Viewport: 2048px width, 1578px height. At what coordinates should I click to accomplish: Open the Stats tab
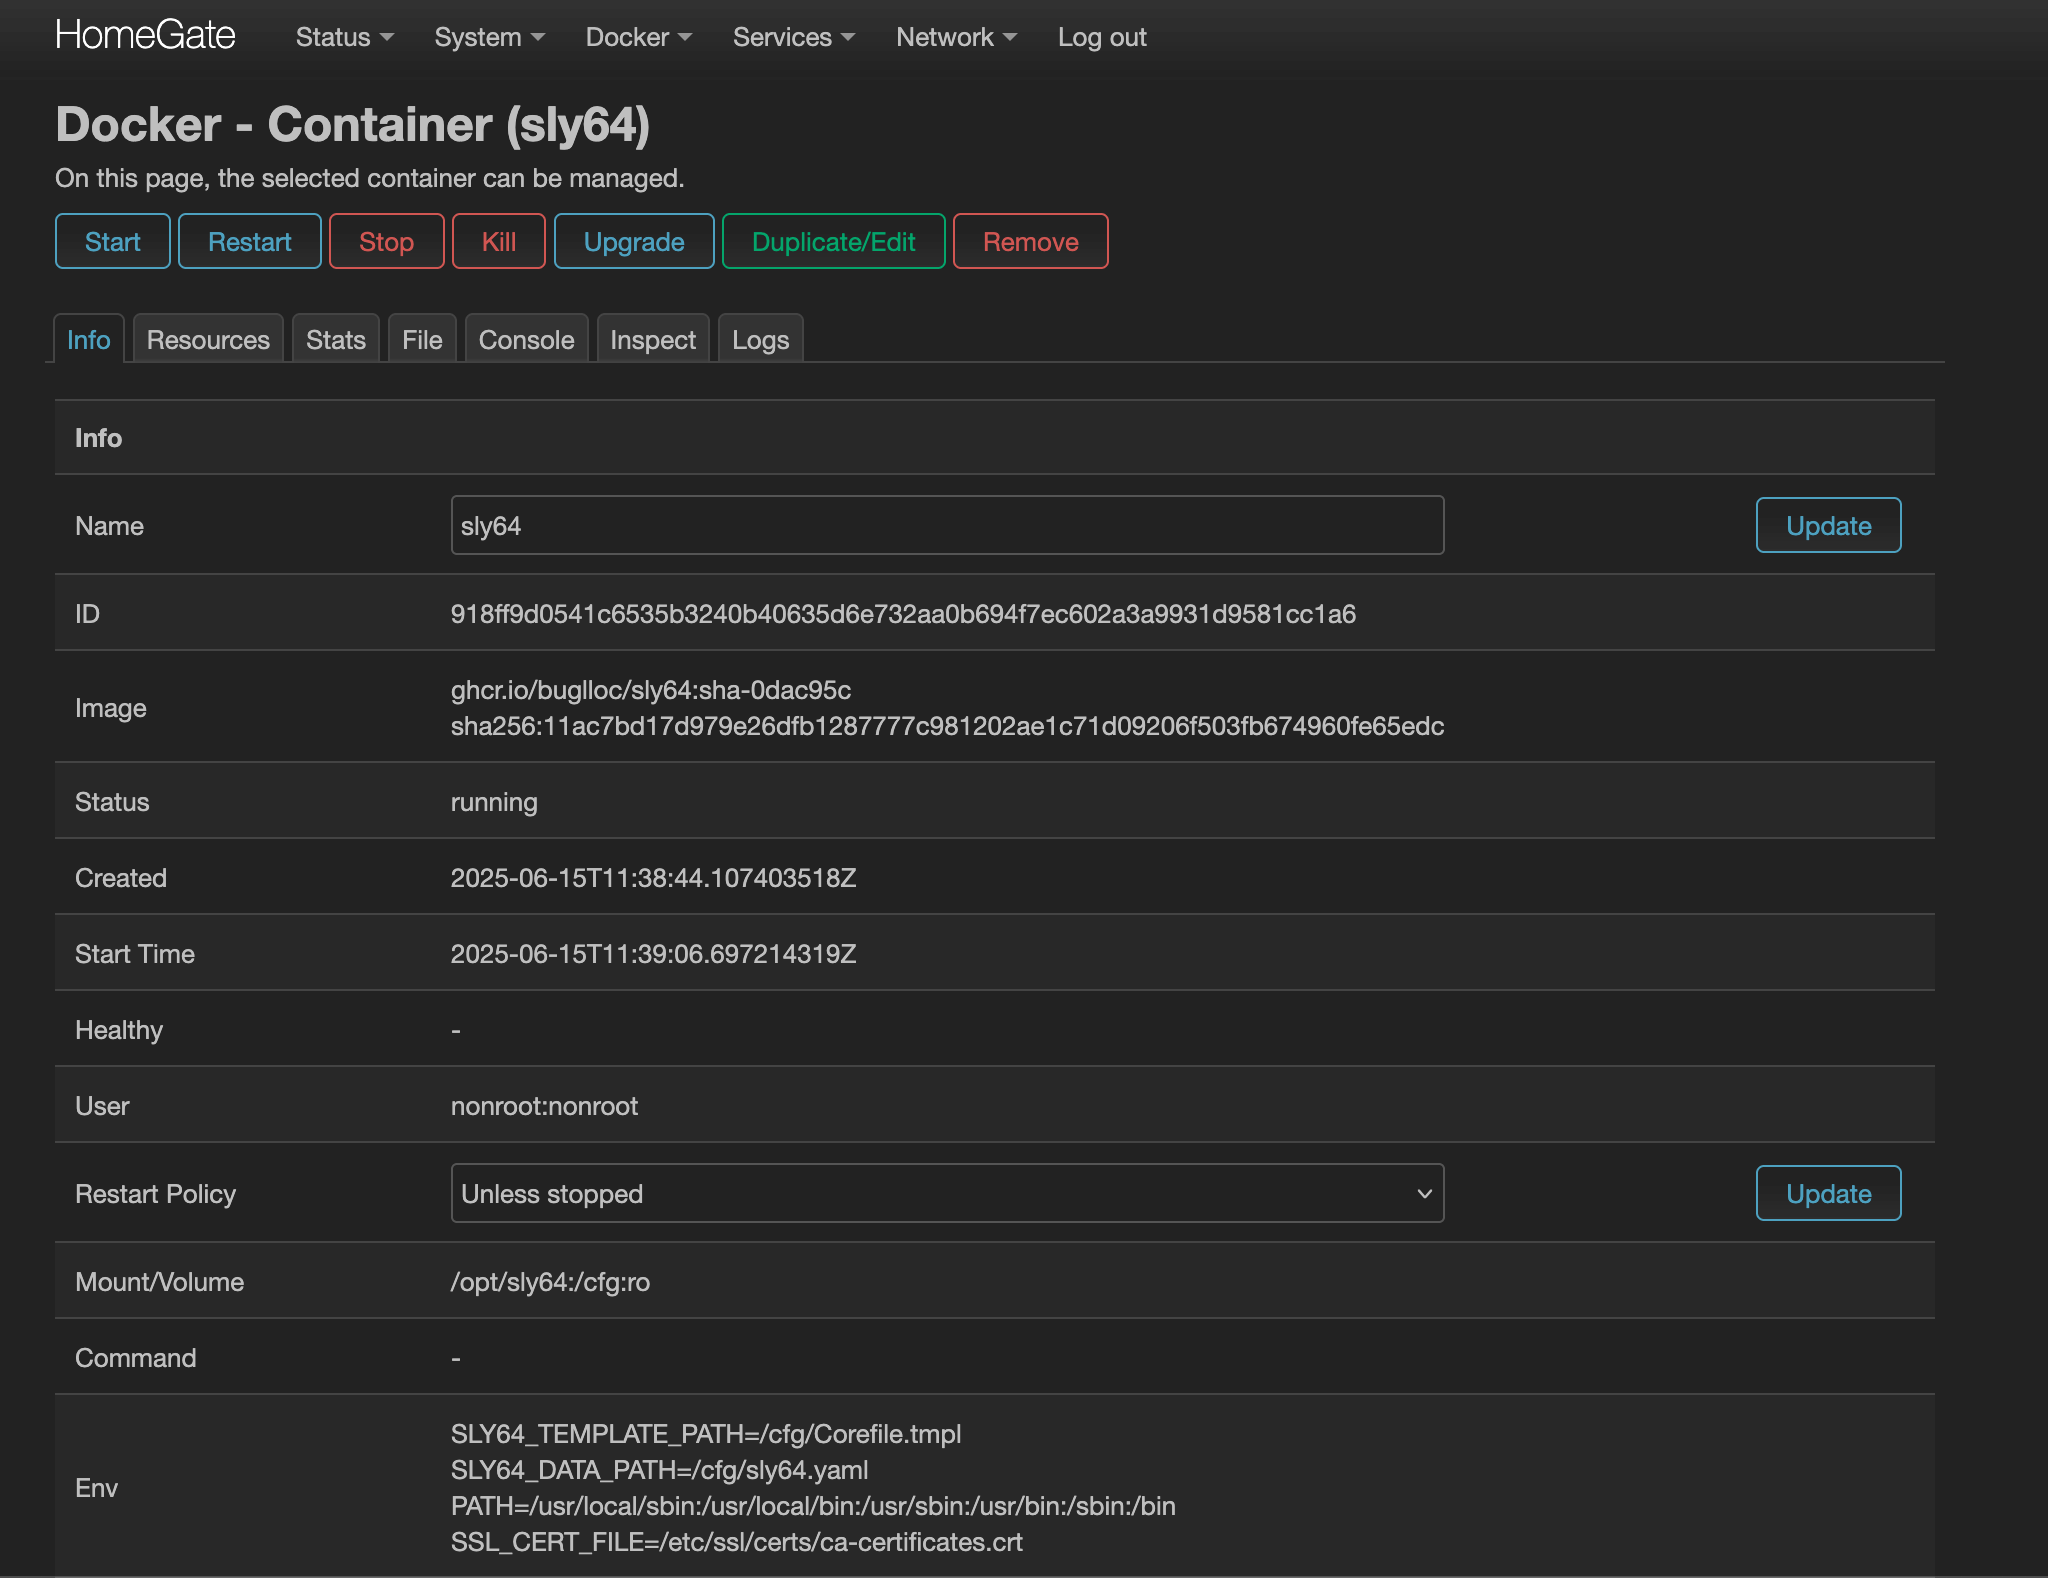(336, 339)
